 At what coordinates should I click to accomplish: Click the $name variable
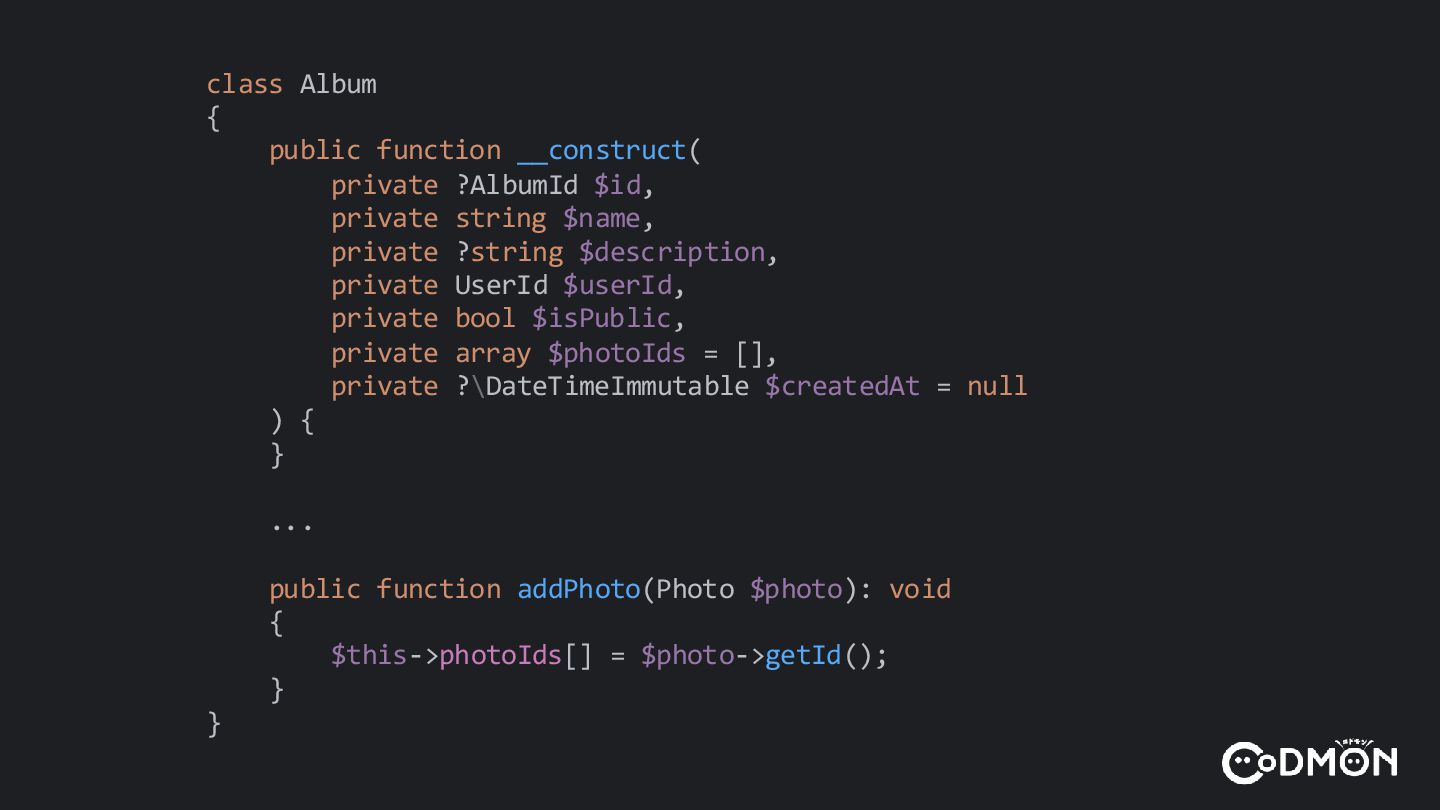(x=602, y=218)
